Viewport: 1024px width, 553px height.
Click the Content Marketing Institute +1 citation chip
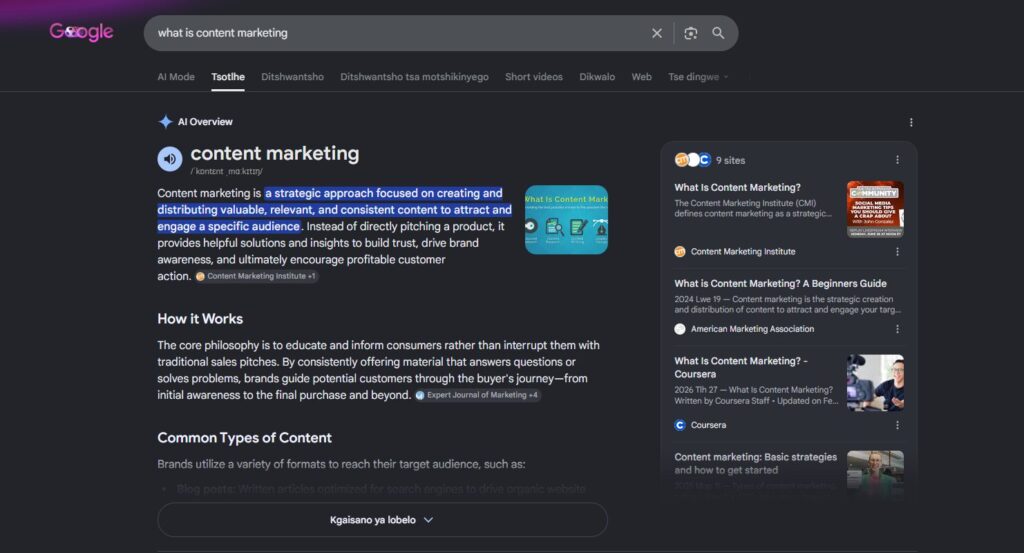coord(256,276)
